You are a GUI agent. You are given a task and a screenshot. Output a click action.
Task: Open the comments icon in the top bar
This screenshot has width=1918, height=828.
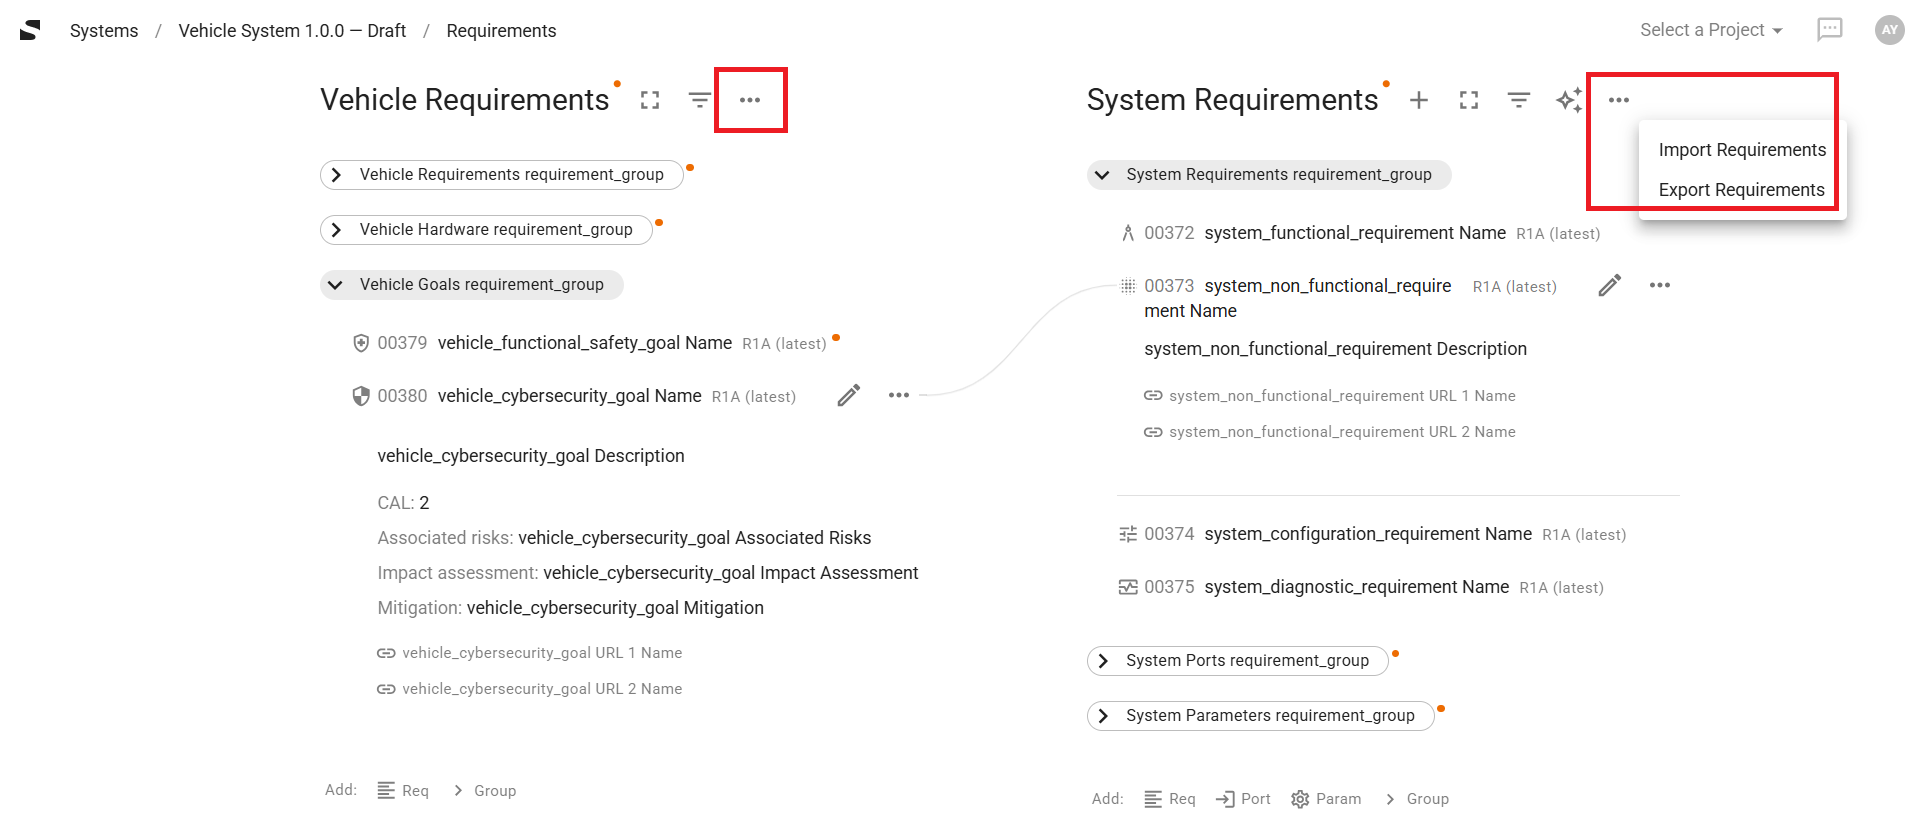pyautogui.click(x=1830, y=30)
